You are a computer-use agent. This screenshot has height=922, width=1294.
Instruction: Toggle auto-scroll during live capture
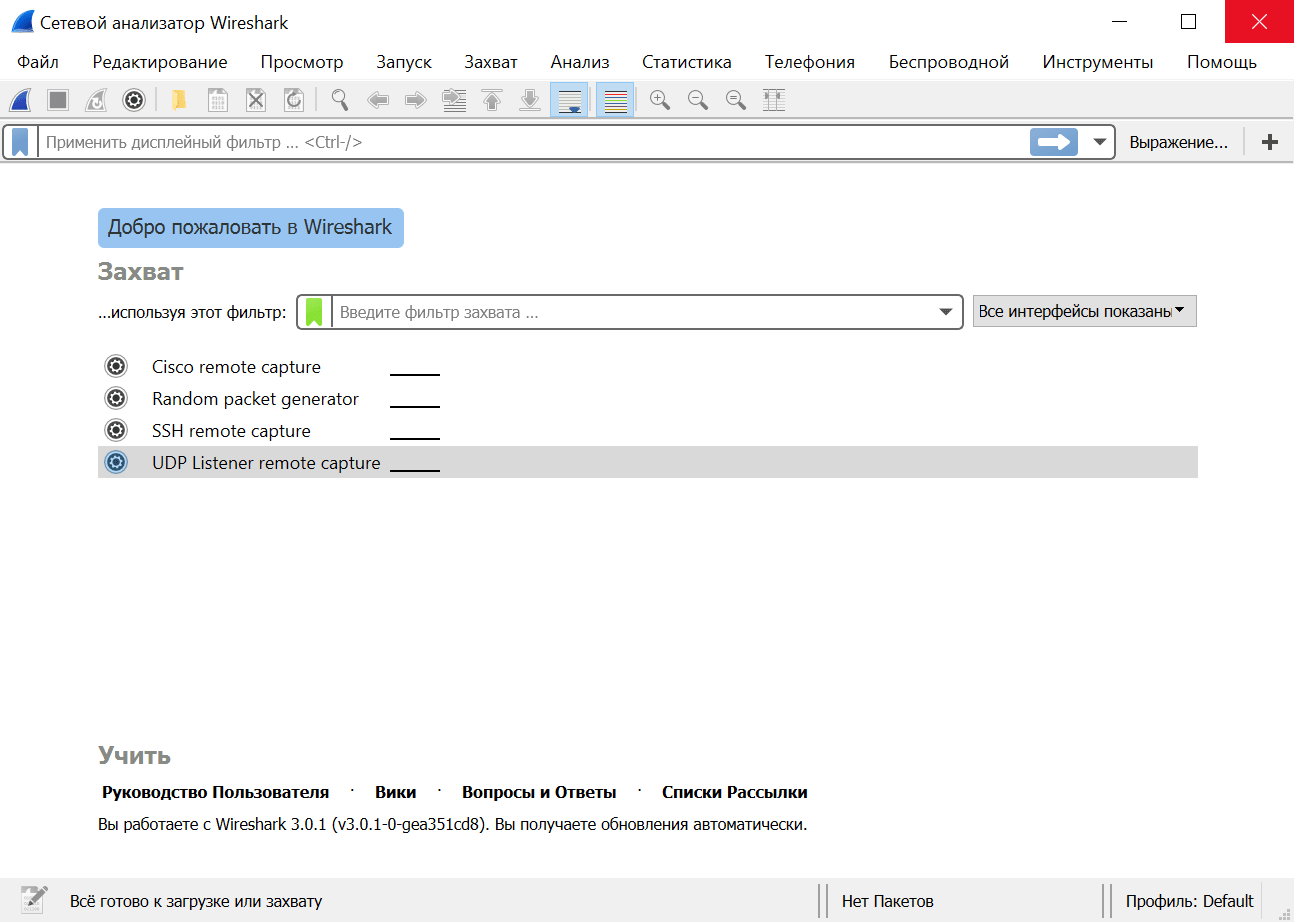tap(569, 100)
